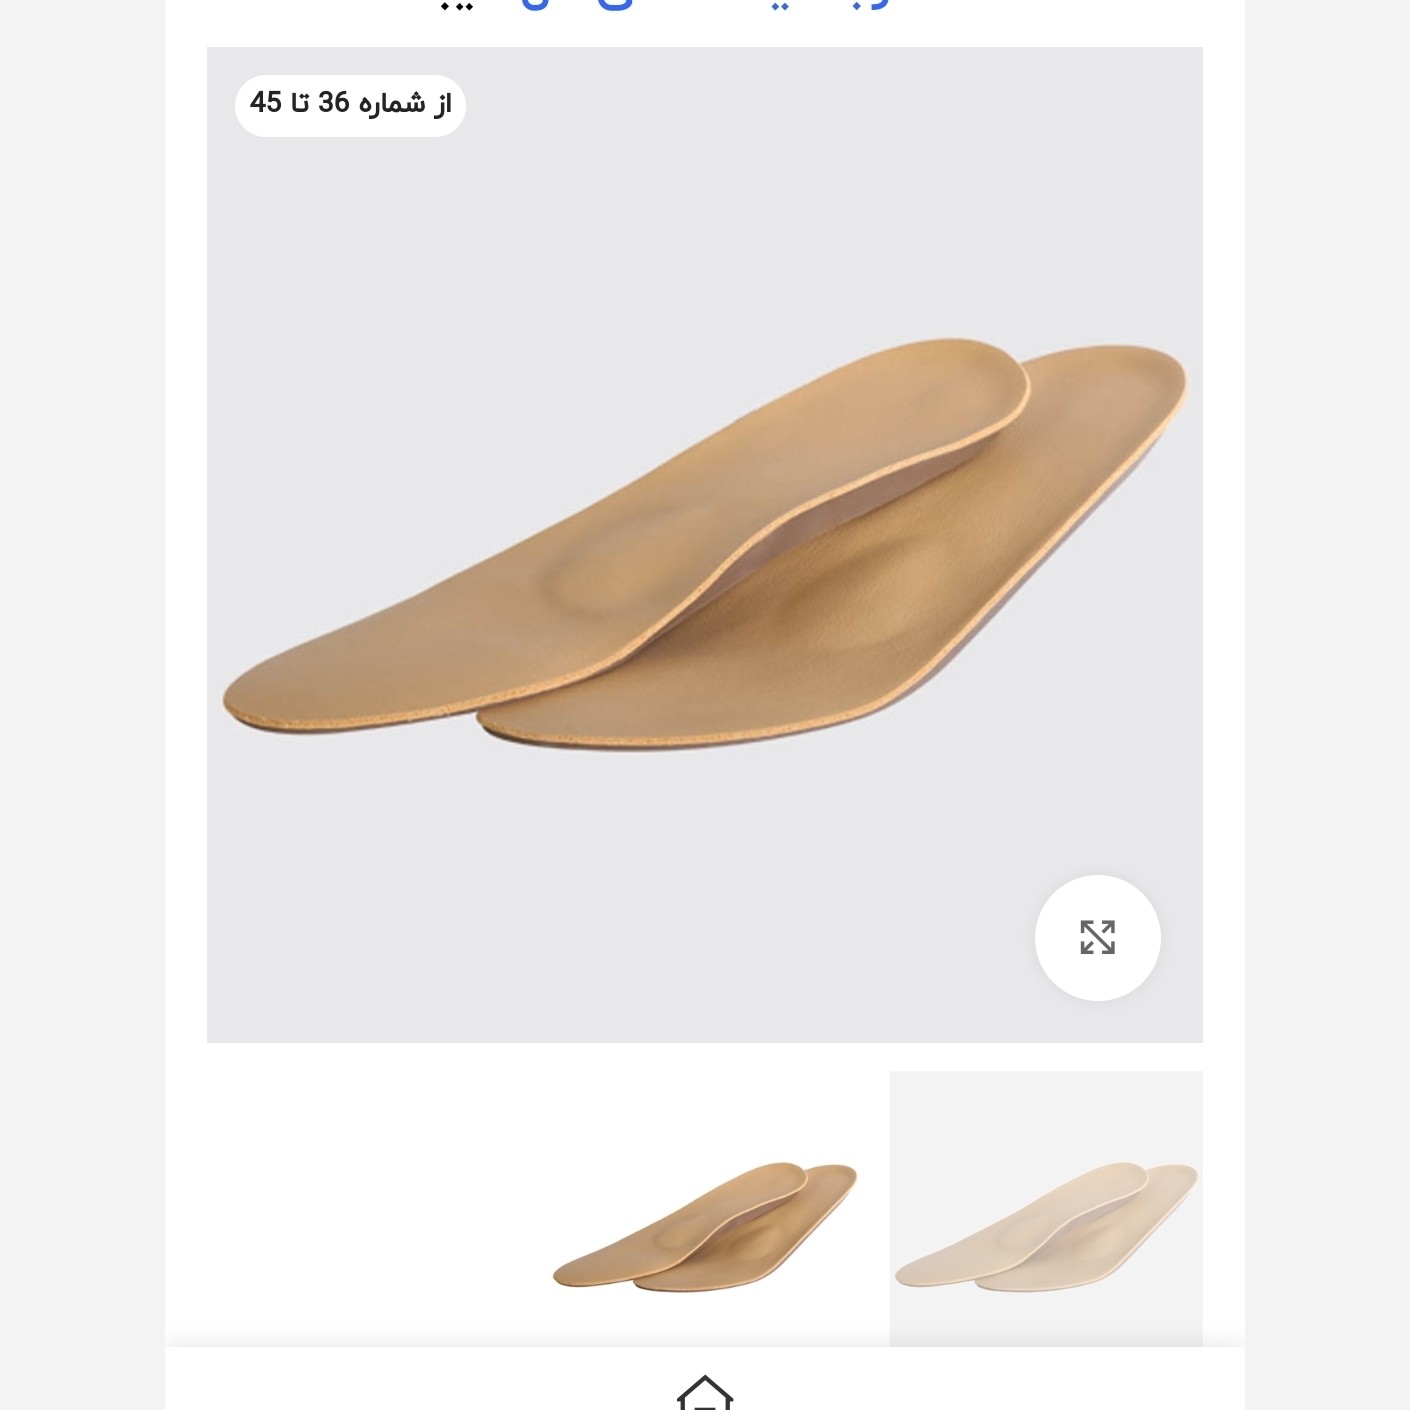Go to home via the house icon

click(705, 1393)
